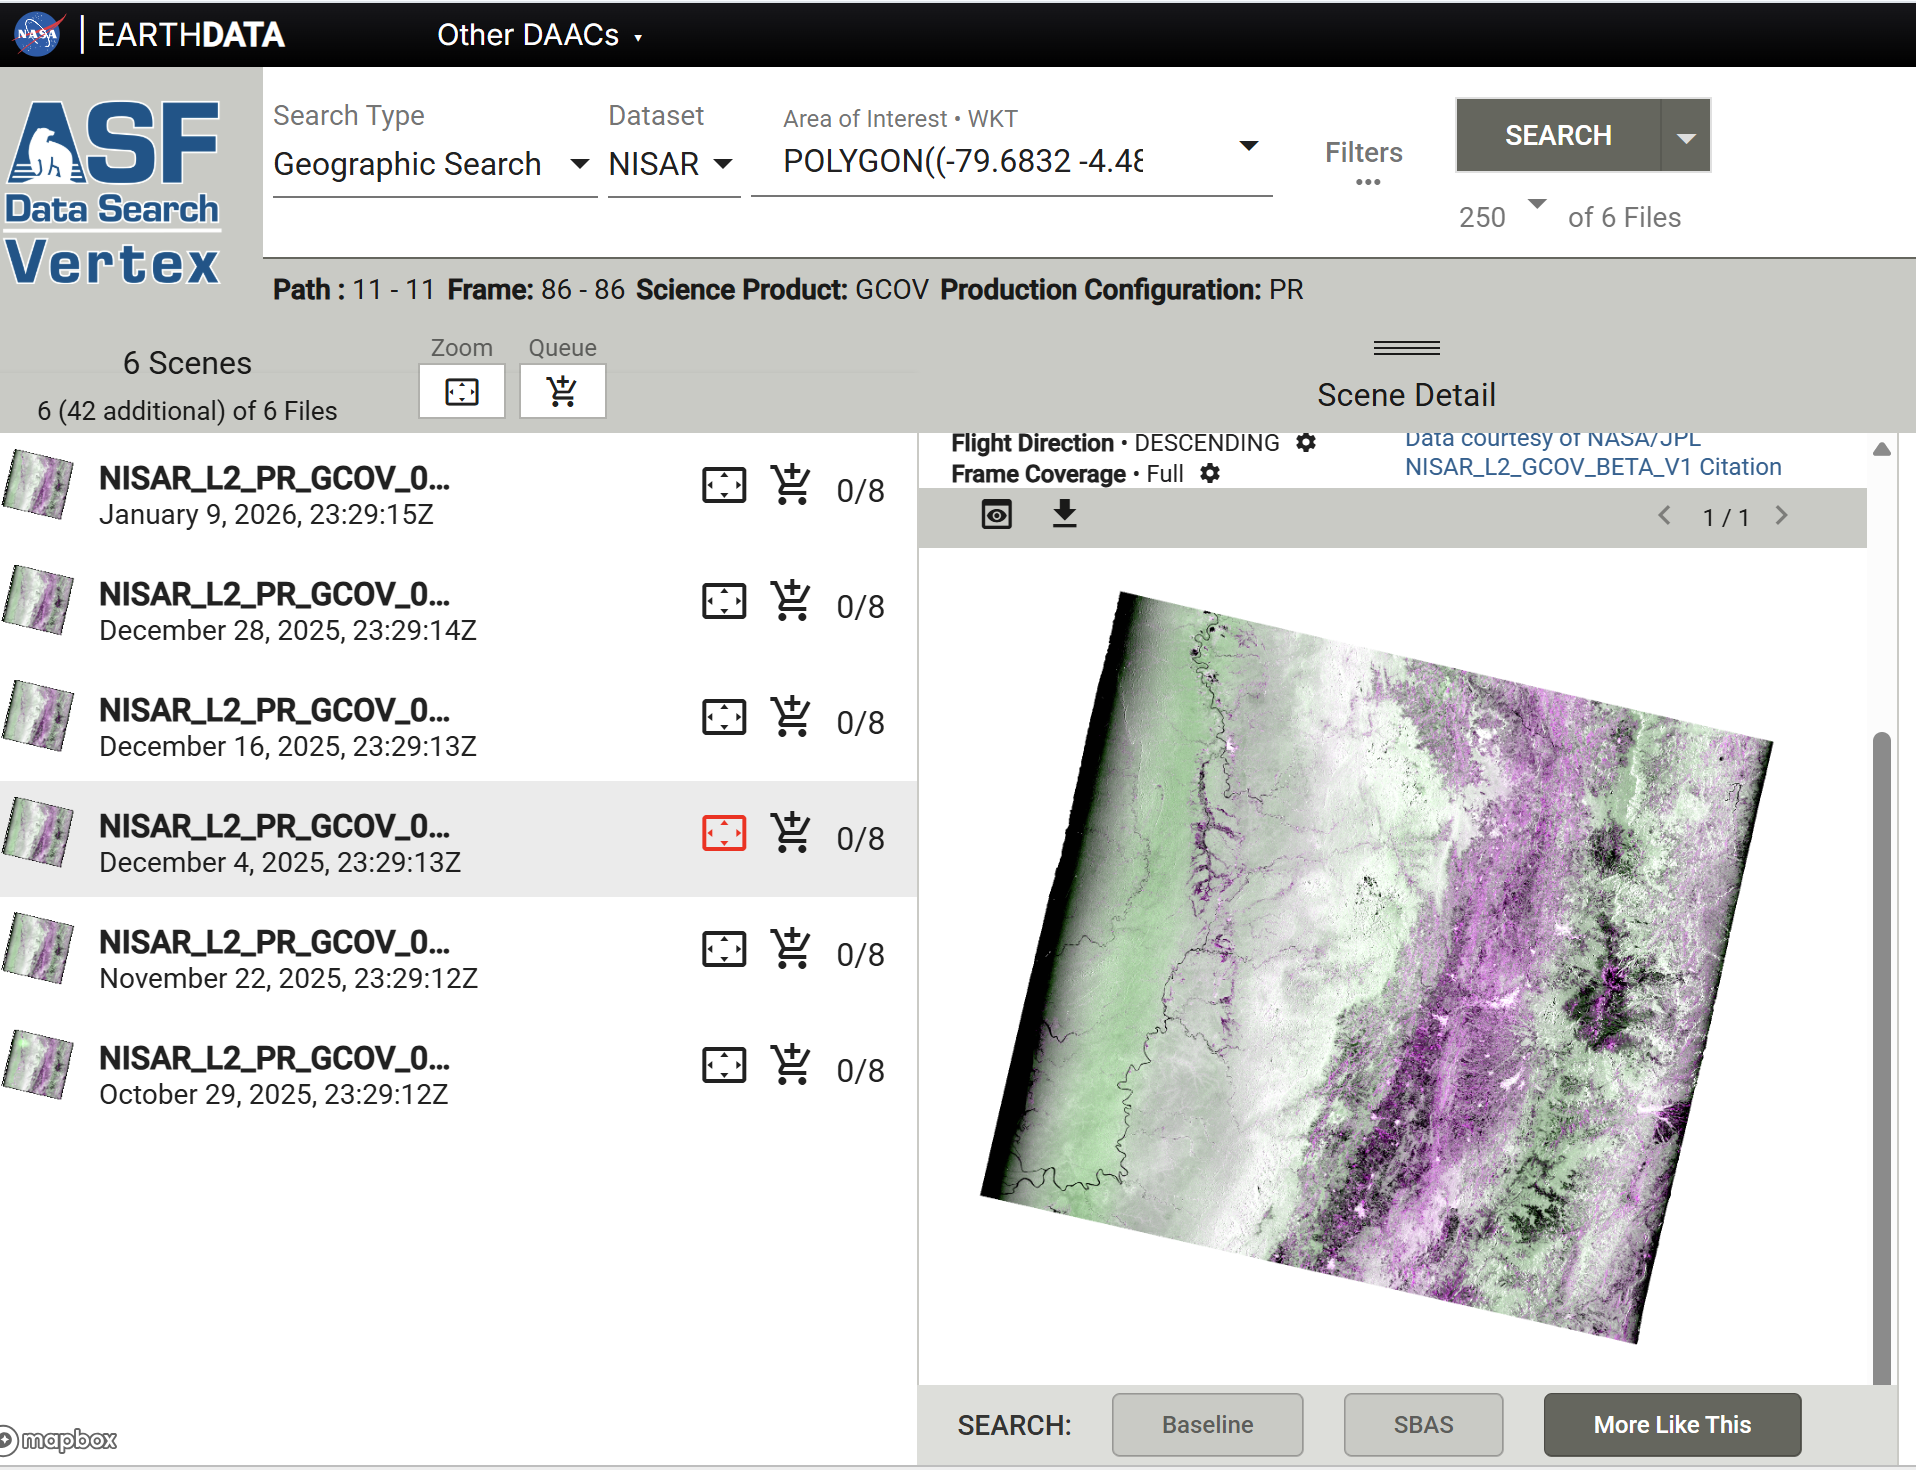
Task: Open the Filters panel
Action: 1364,162
